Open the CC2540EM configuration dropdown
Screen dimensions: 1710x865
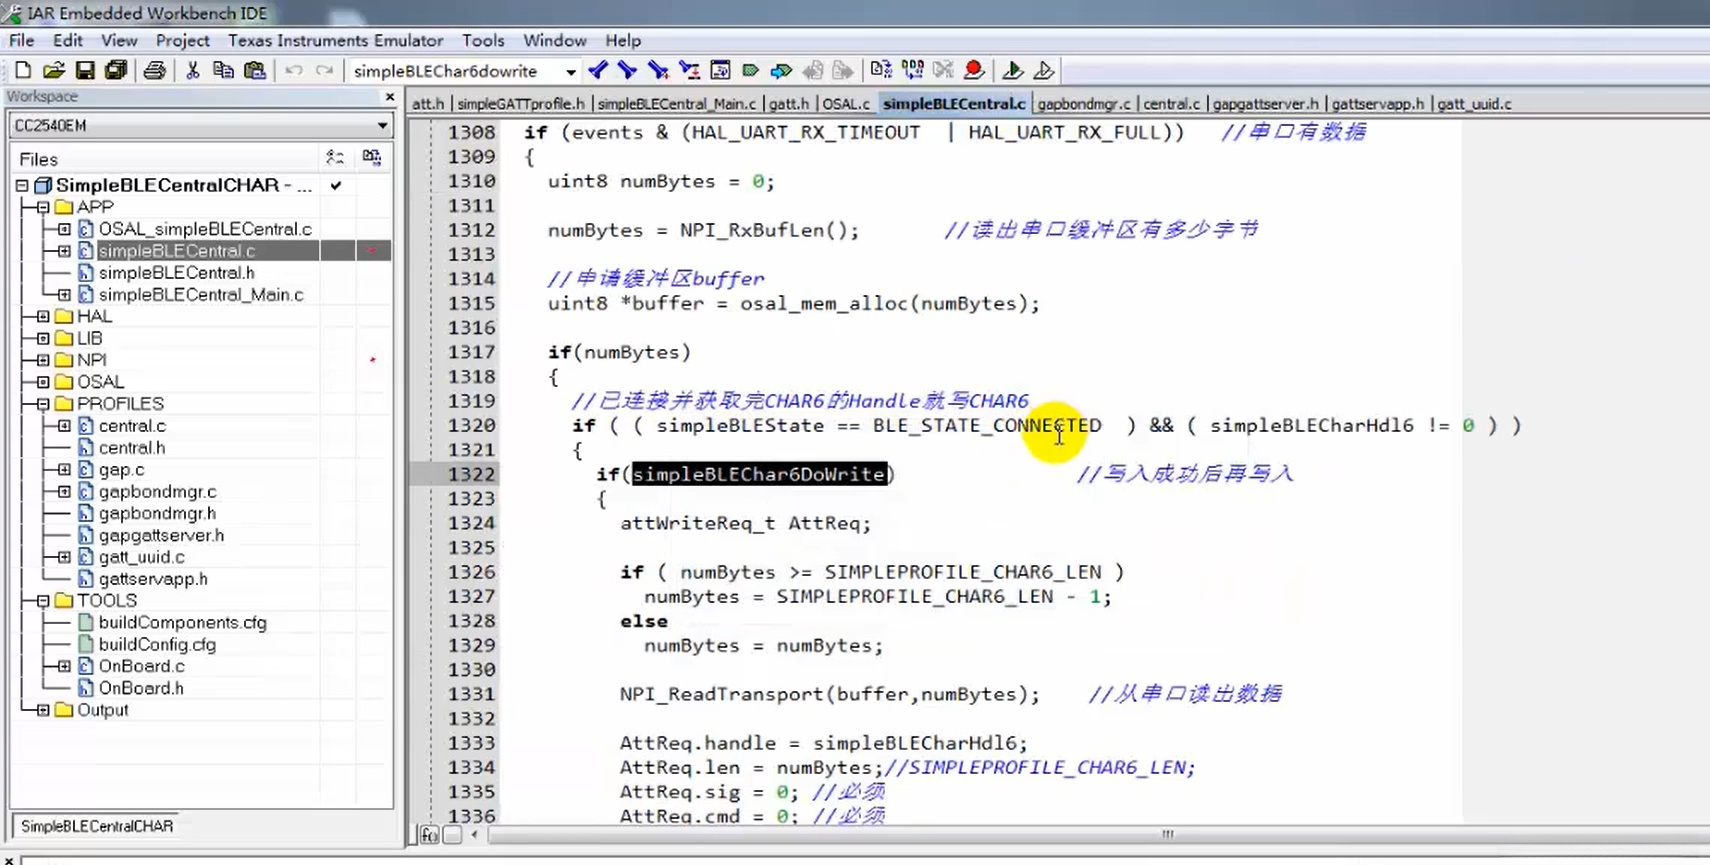(382, 126)
